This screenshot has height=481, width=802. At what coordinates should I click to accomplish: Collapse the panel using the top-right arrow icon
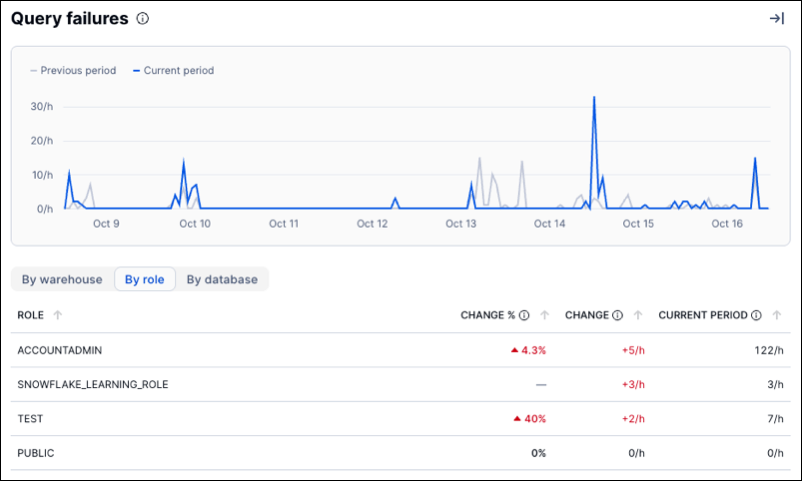[x=776, y=19]
